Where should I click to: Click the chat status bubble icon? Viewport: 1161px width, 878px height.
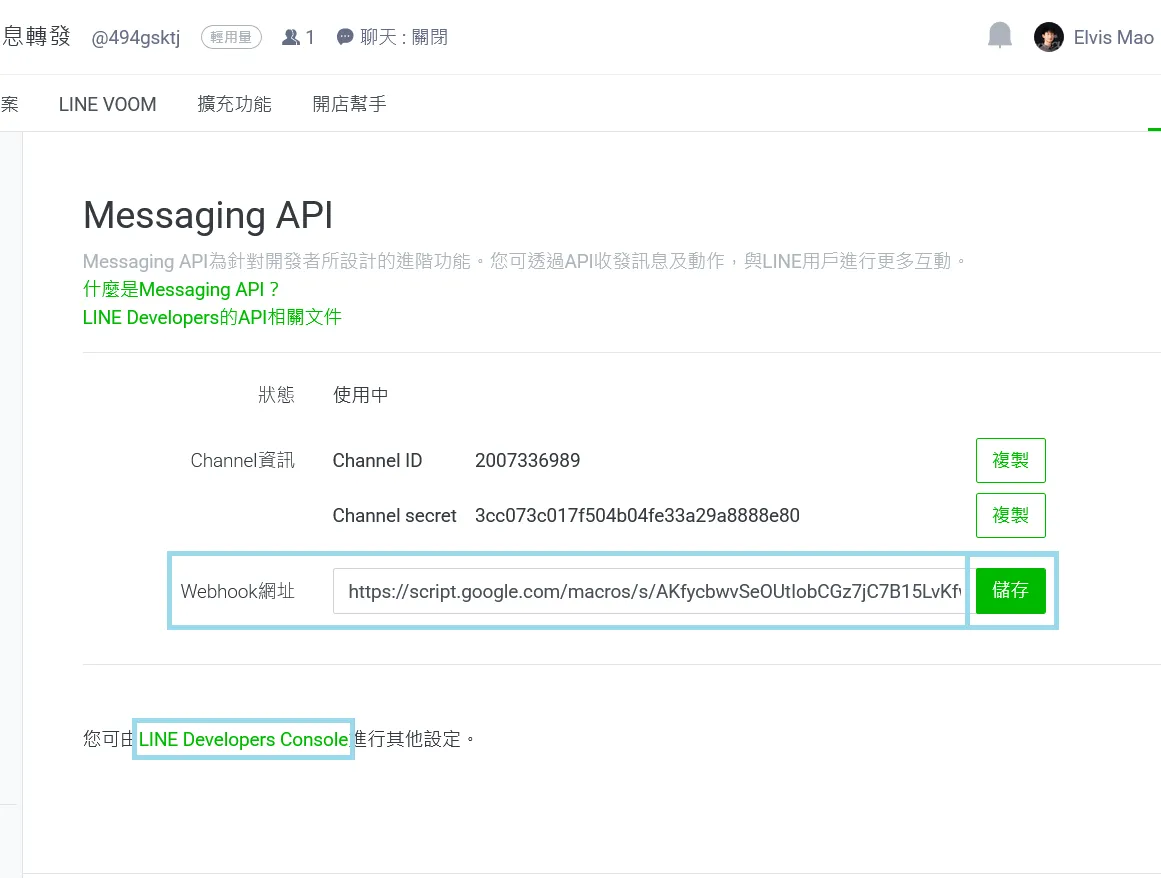tap(345, 37)
